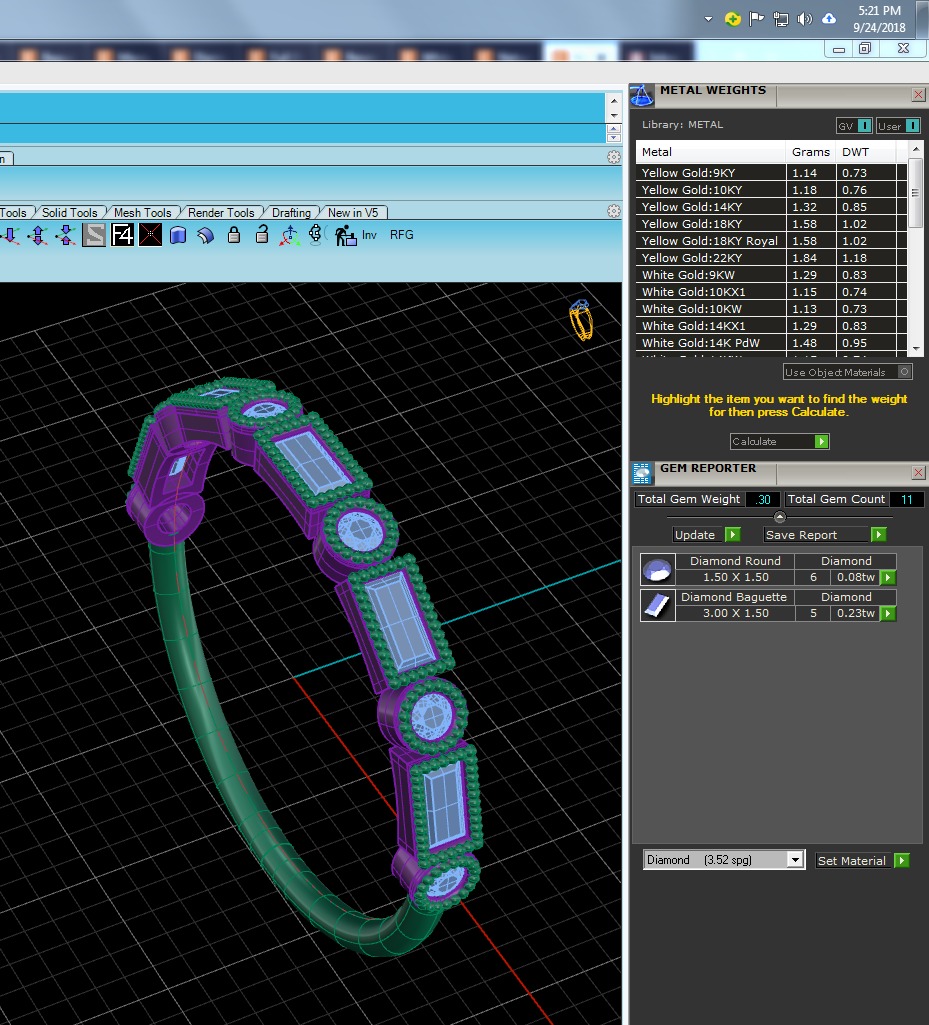Click the XYZ axis gumball icon
The height and width of the screenshot is (1025, 929).
[x=289, y=235]
